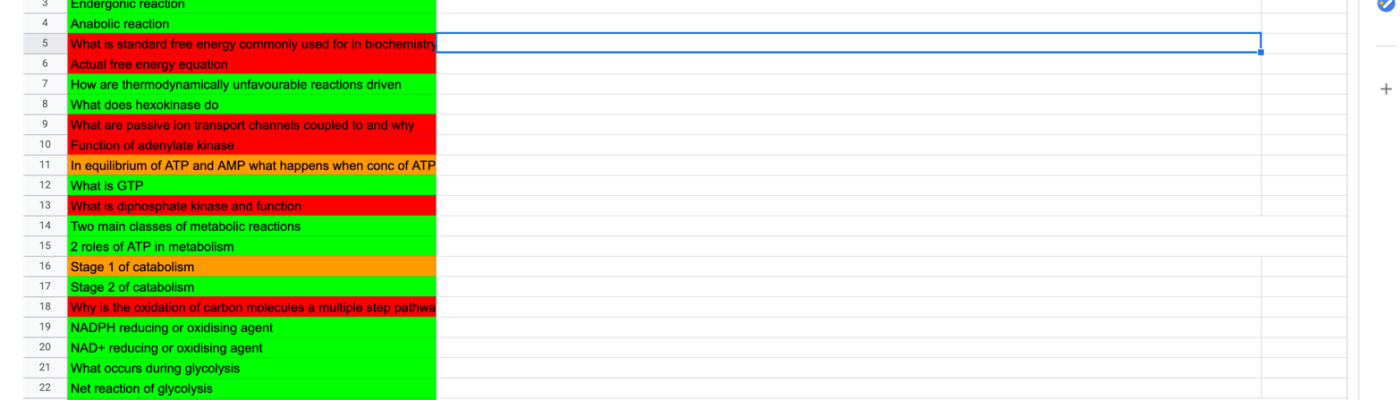Click the empty answer cell beside 'Stage 2 of catabolism'
This screenshot has height=400, width=1400.
click(849, 287)
